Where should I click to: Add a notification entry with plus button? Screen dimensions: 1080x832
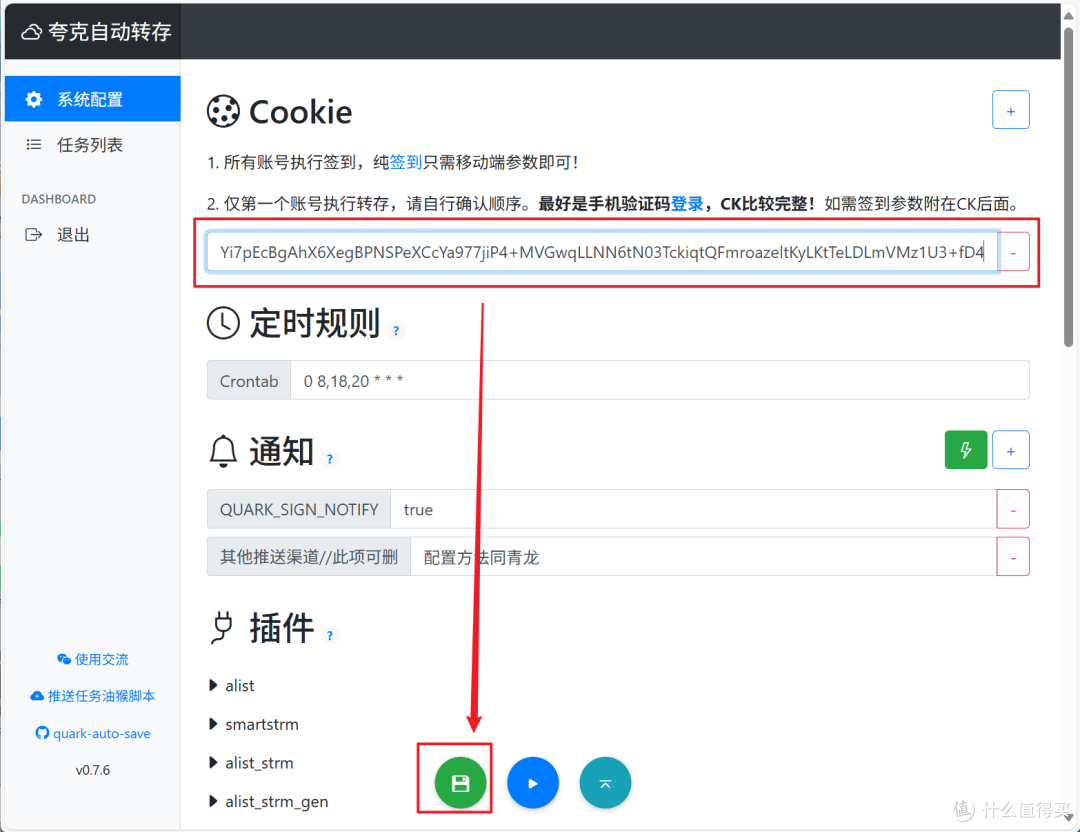pos(1010,450)
